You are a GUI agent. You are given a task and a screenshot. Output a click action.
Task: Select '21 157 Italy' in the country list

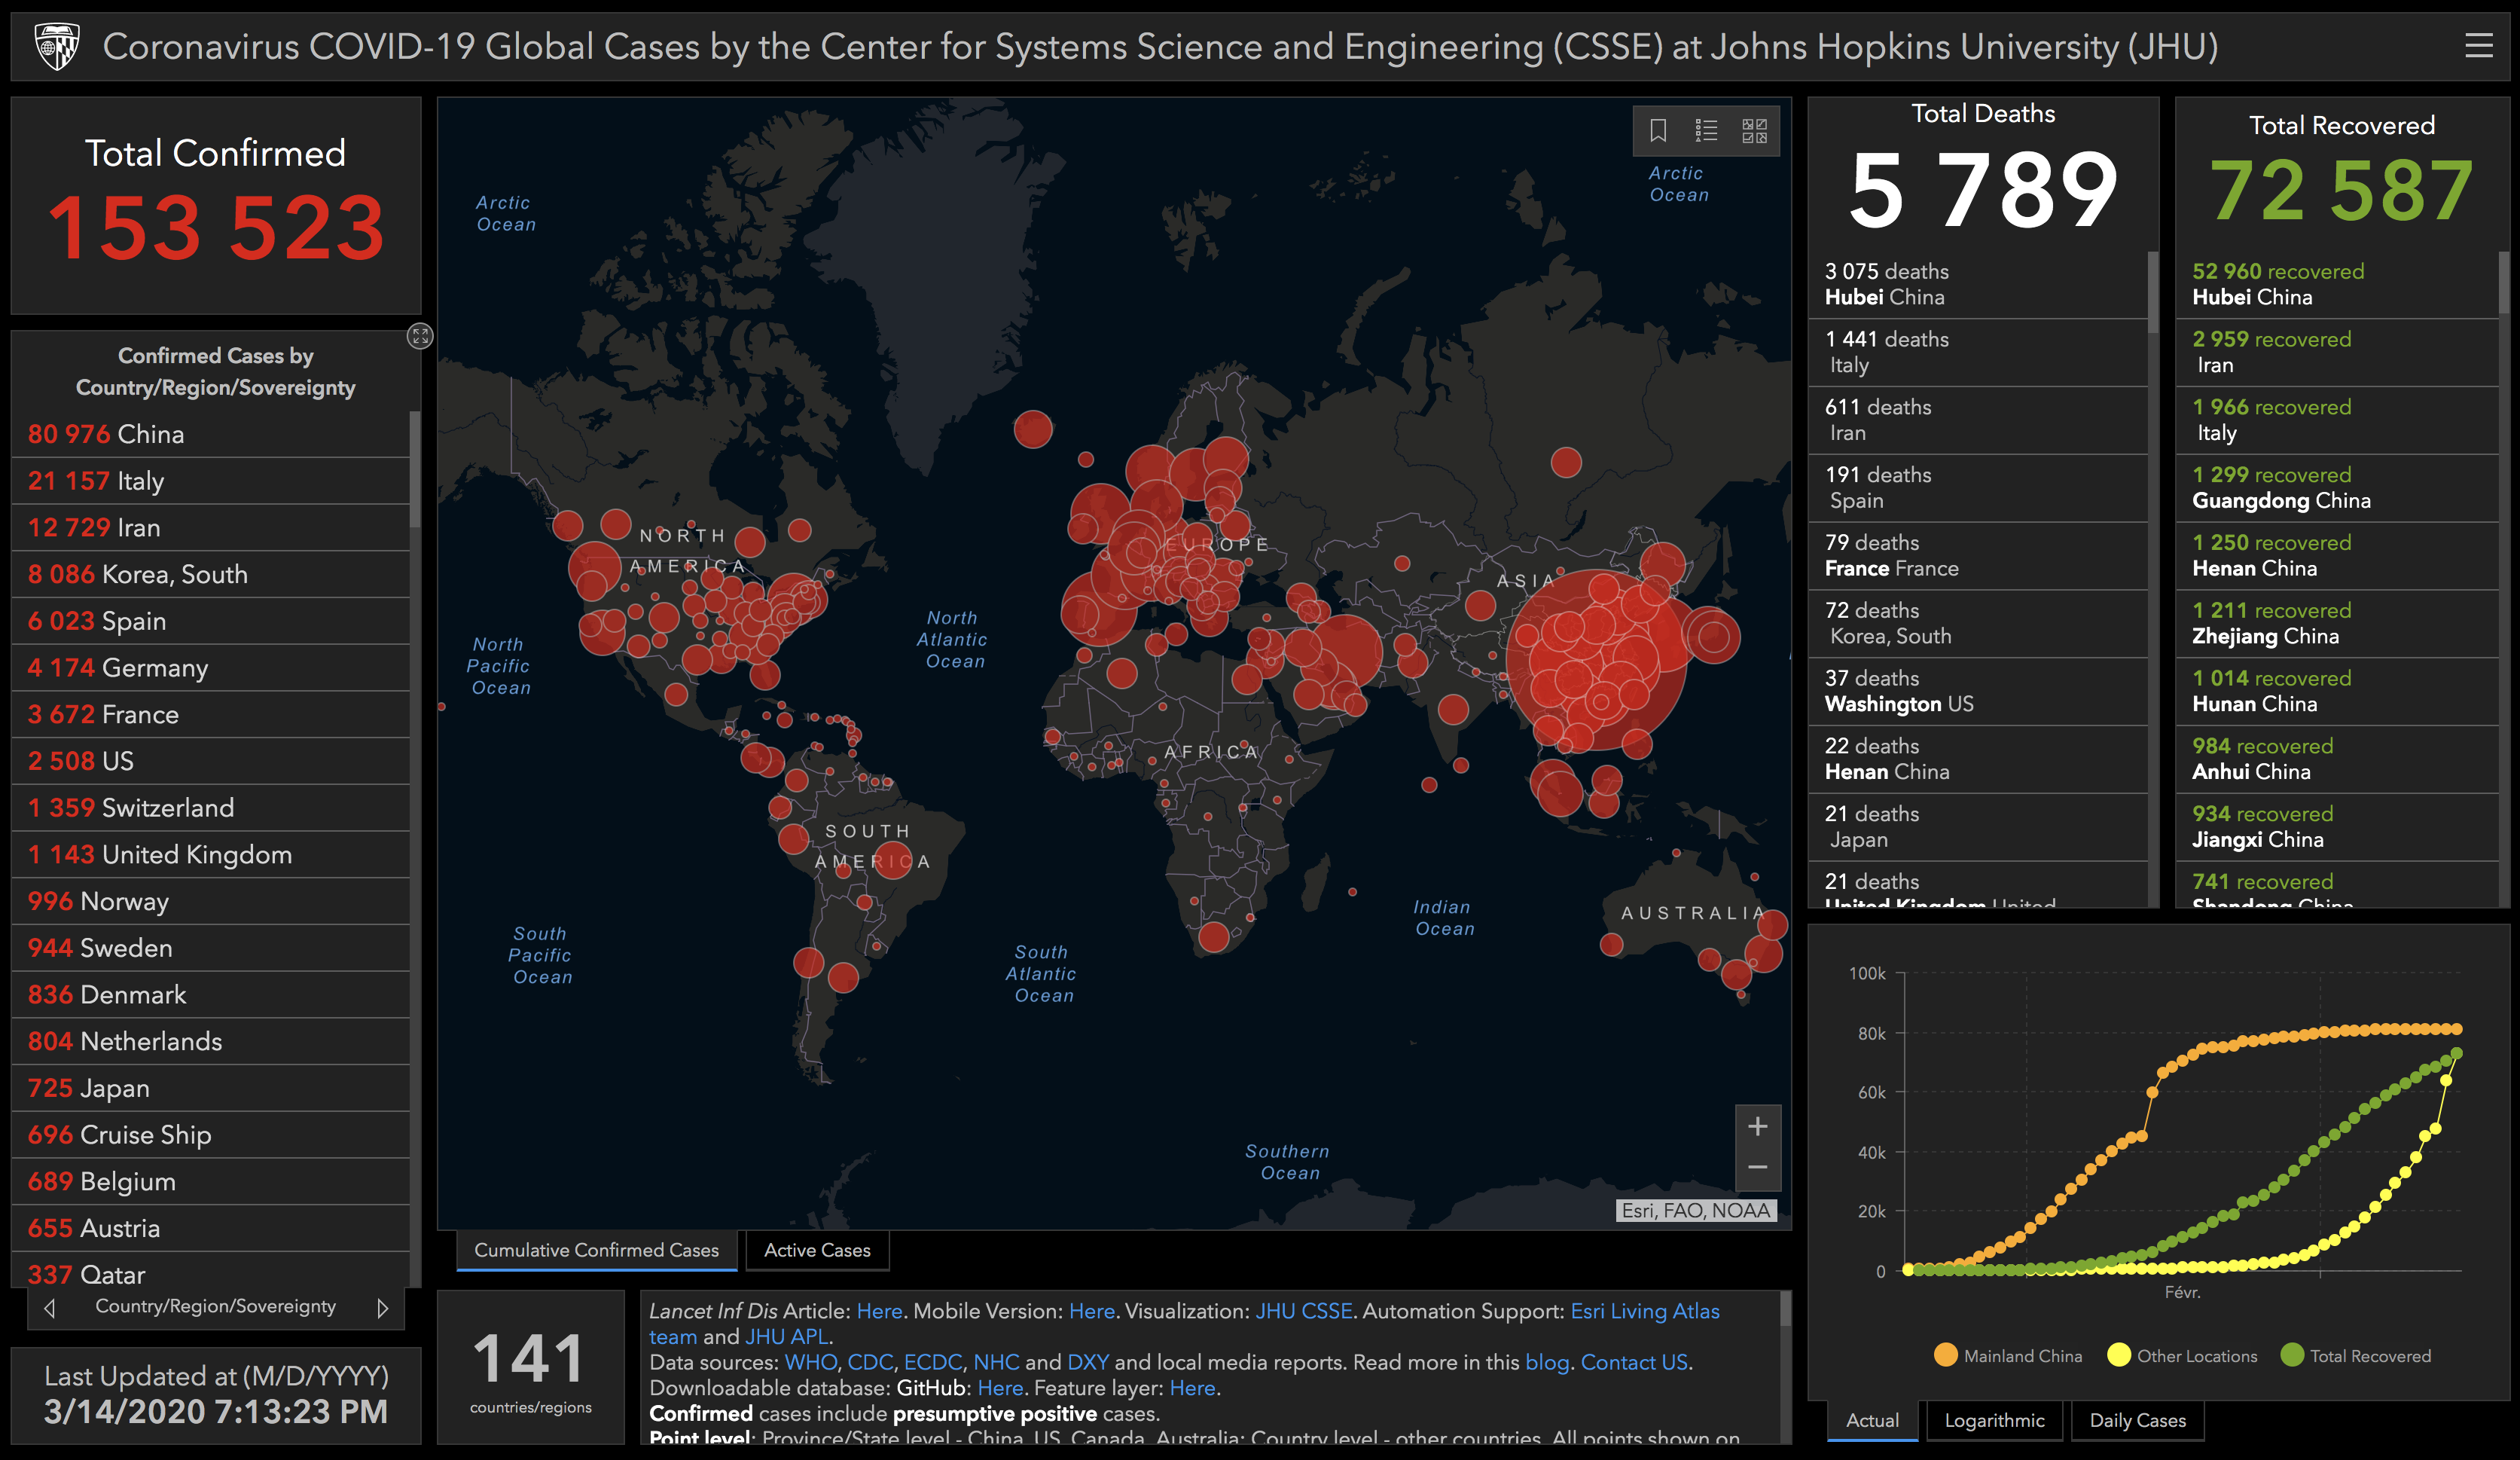(x=210, y=481)
